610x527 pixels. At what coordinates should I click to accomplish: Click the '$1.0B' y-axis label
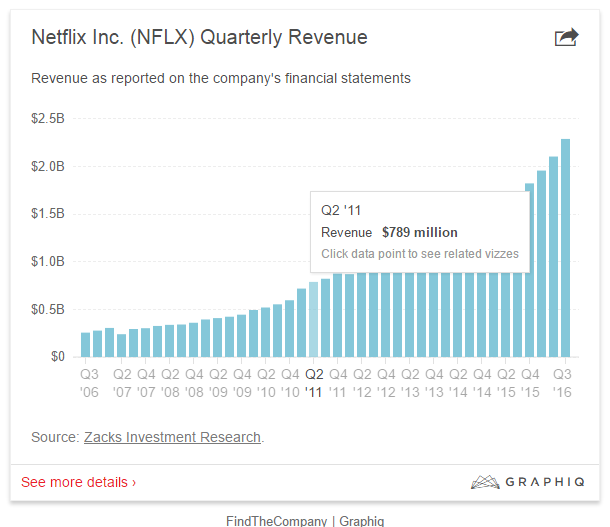(48, 261)
